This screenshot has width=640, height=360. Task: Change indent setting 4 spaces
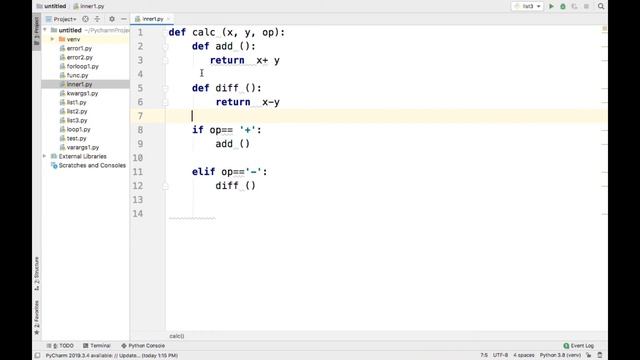(524, 356)
